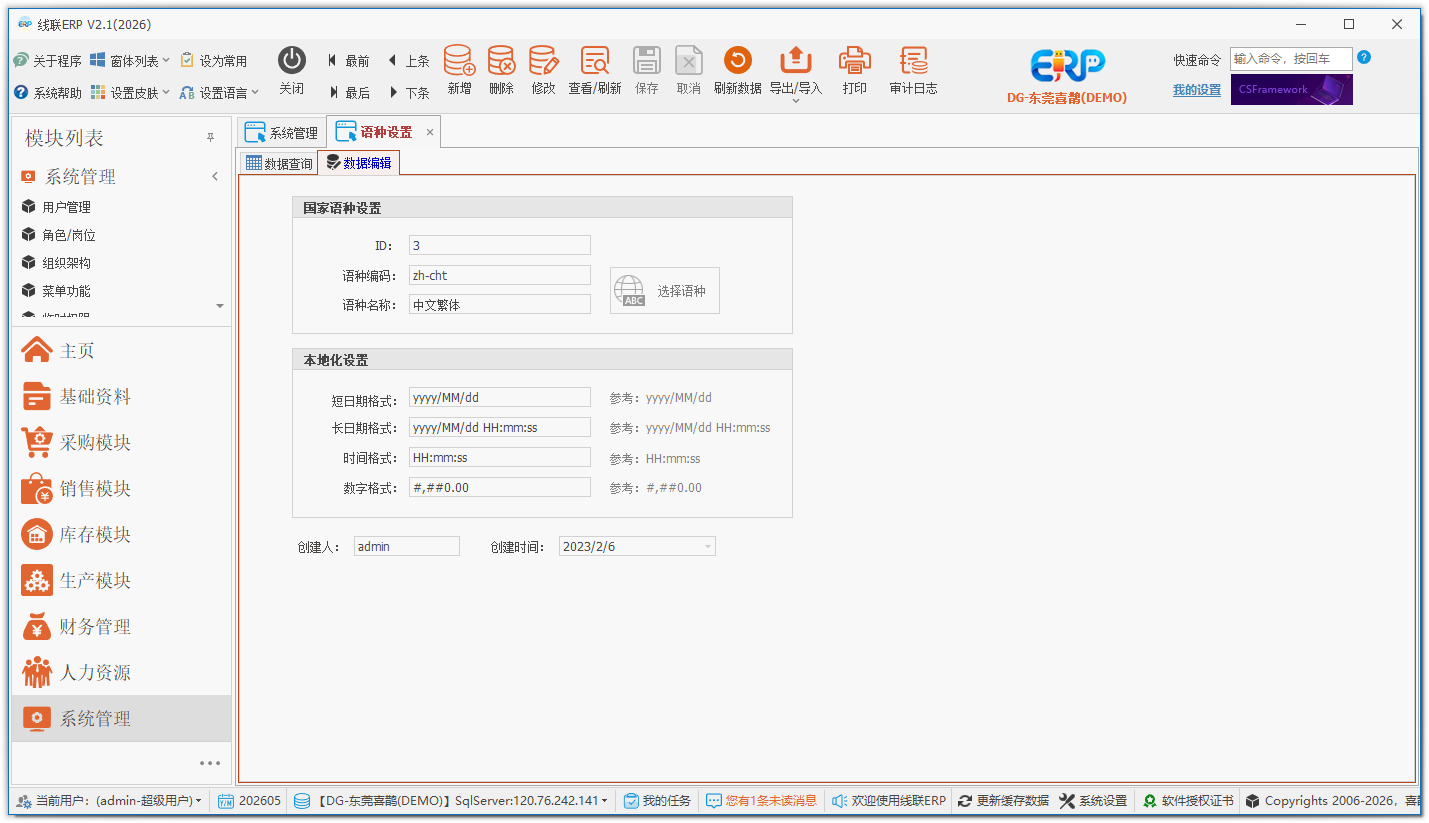
Task: Open the 库存模块 inventory module
Action: click(121, 534)
